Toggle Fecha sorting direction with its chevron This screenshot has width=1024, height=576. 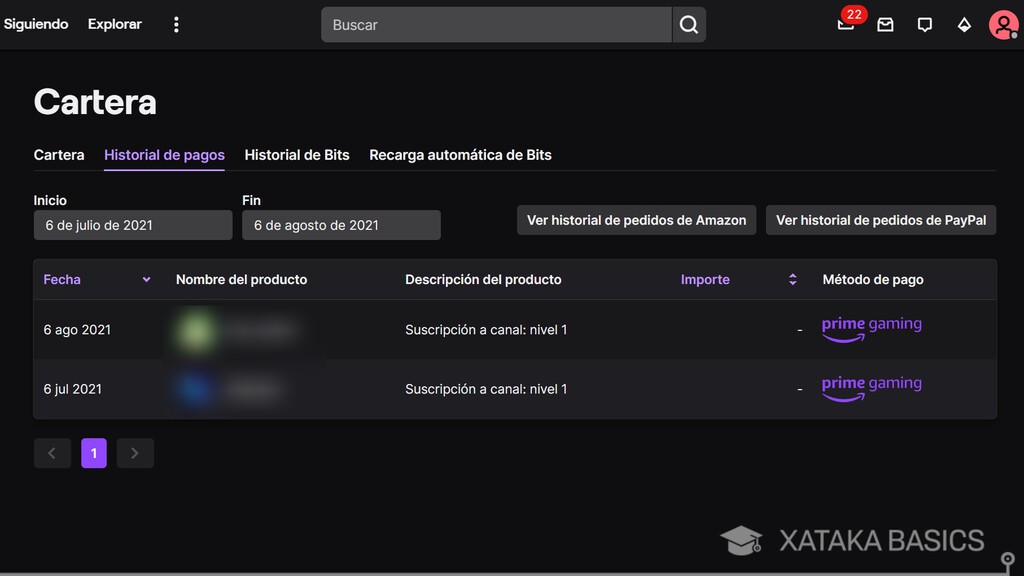coord(145,279)
